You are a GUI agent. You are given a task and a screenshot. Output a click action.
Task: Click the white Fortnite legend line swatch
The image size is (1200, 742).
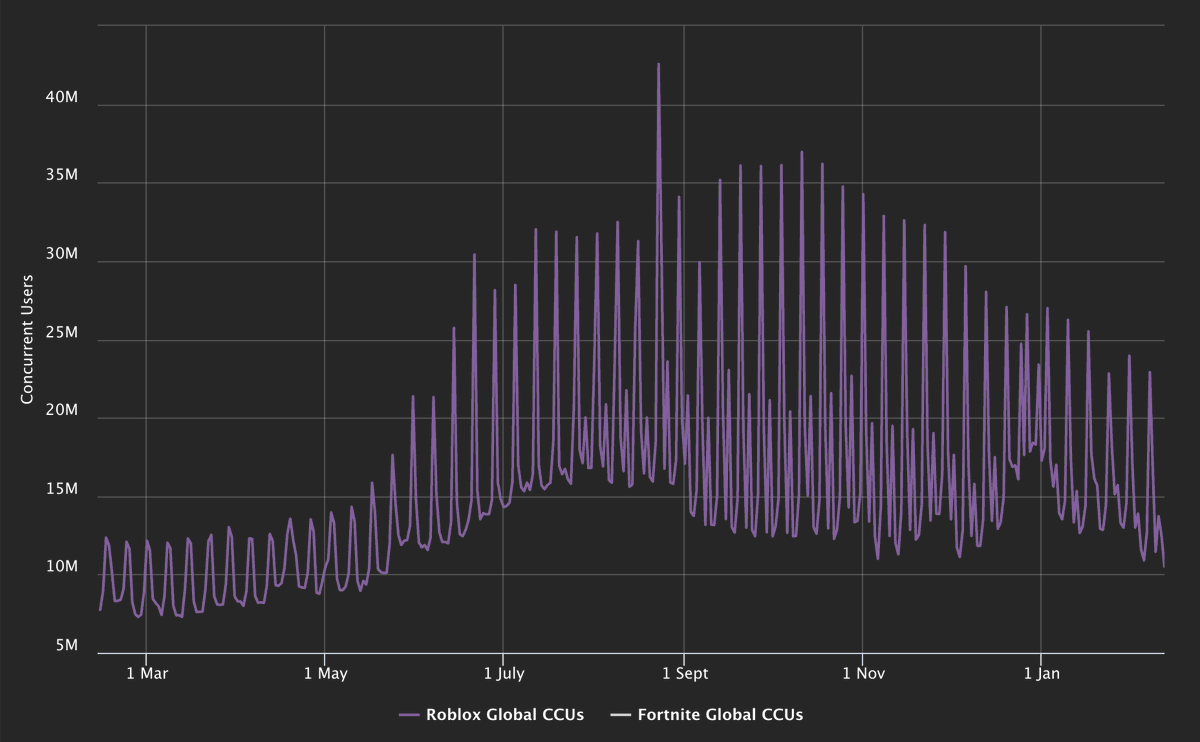(x=621, y=715)
